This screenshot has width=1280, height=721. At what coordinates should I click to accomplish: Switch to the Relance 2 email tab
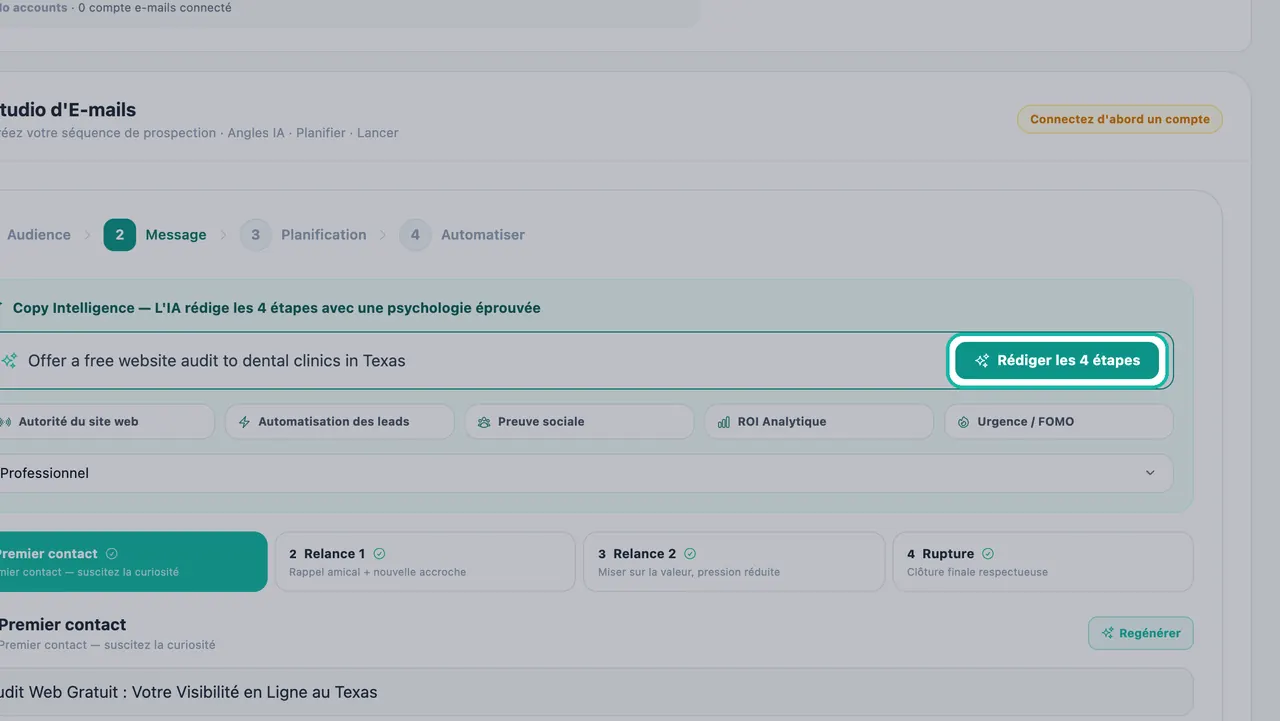[x=734, y=562]
